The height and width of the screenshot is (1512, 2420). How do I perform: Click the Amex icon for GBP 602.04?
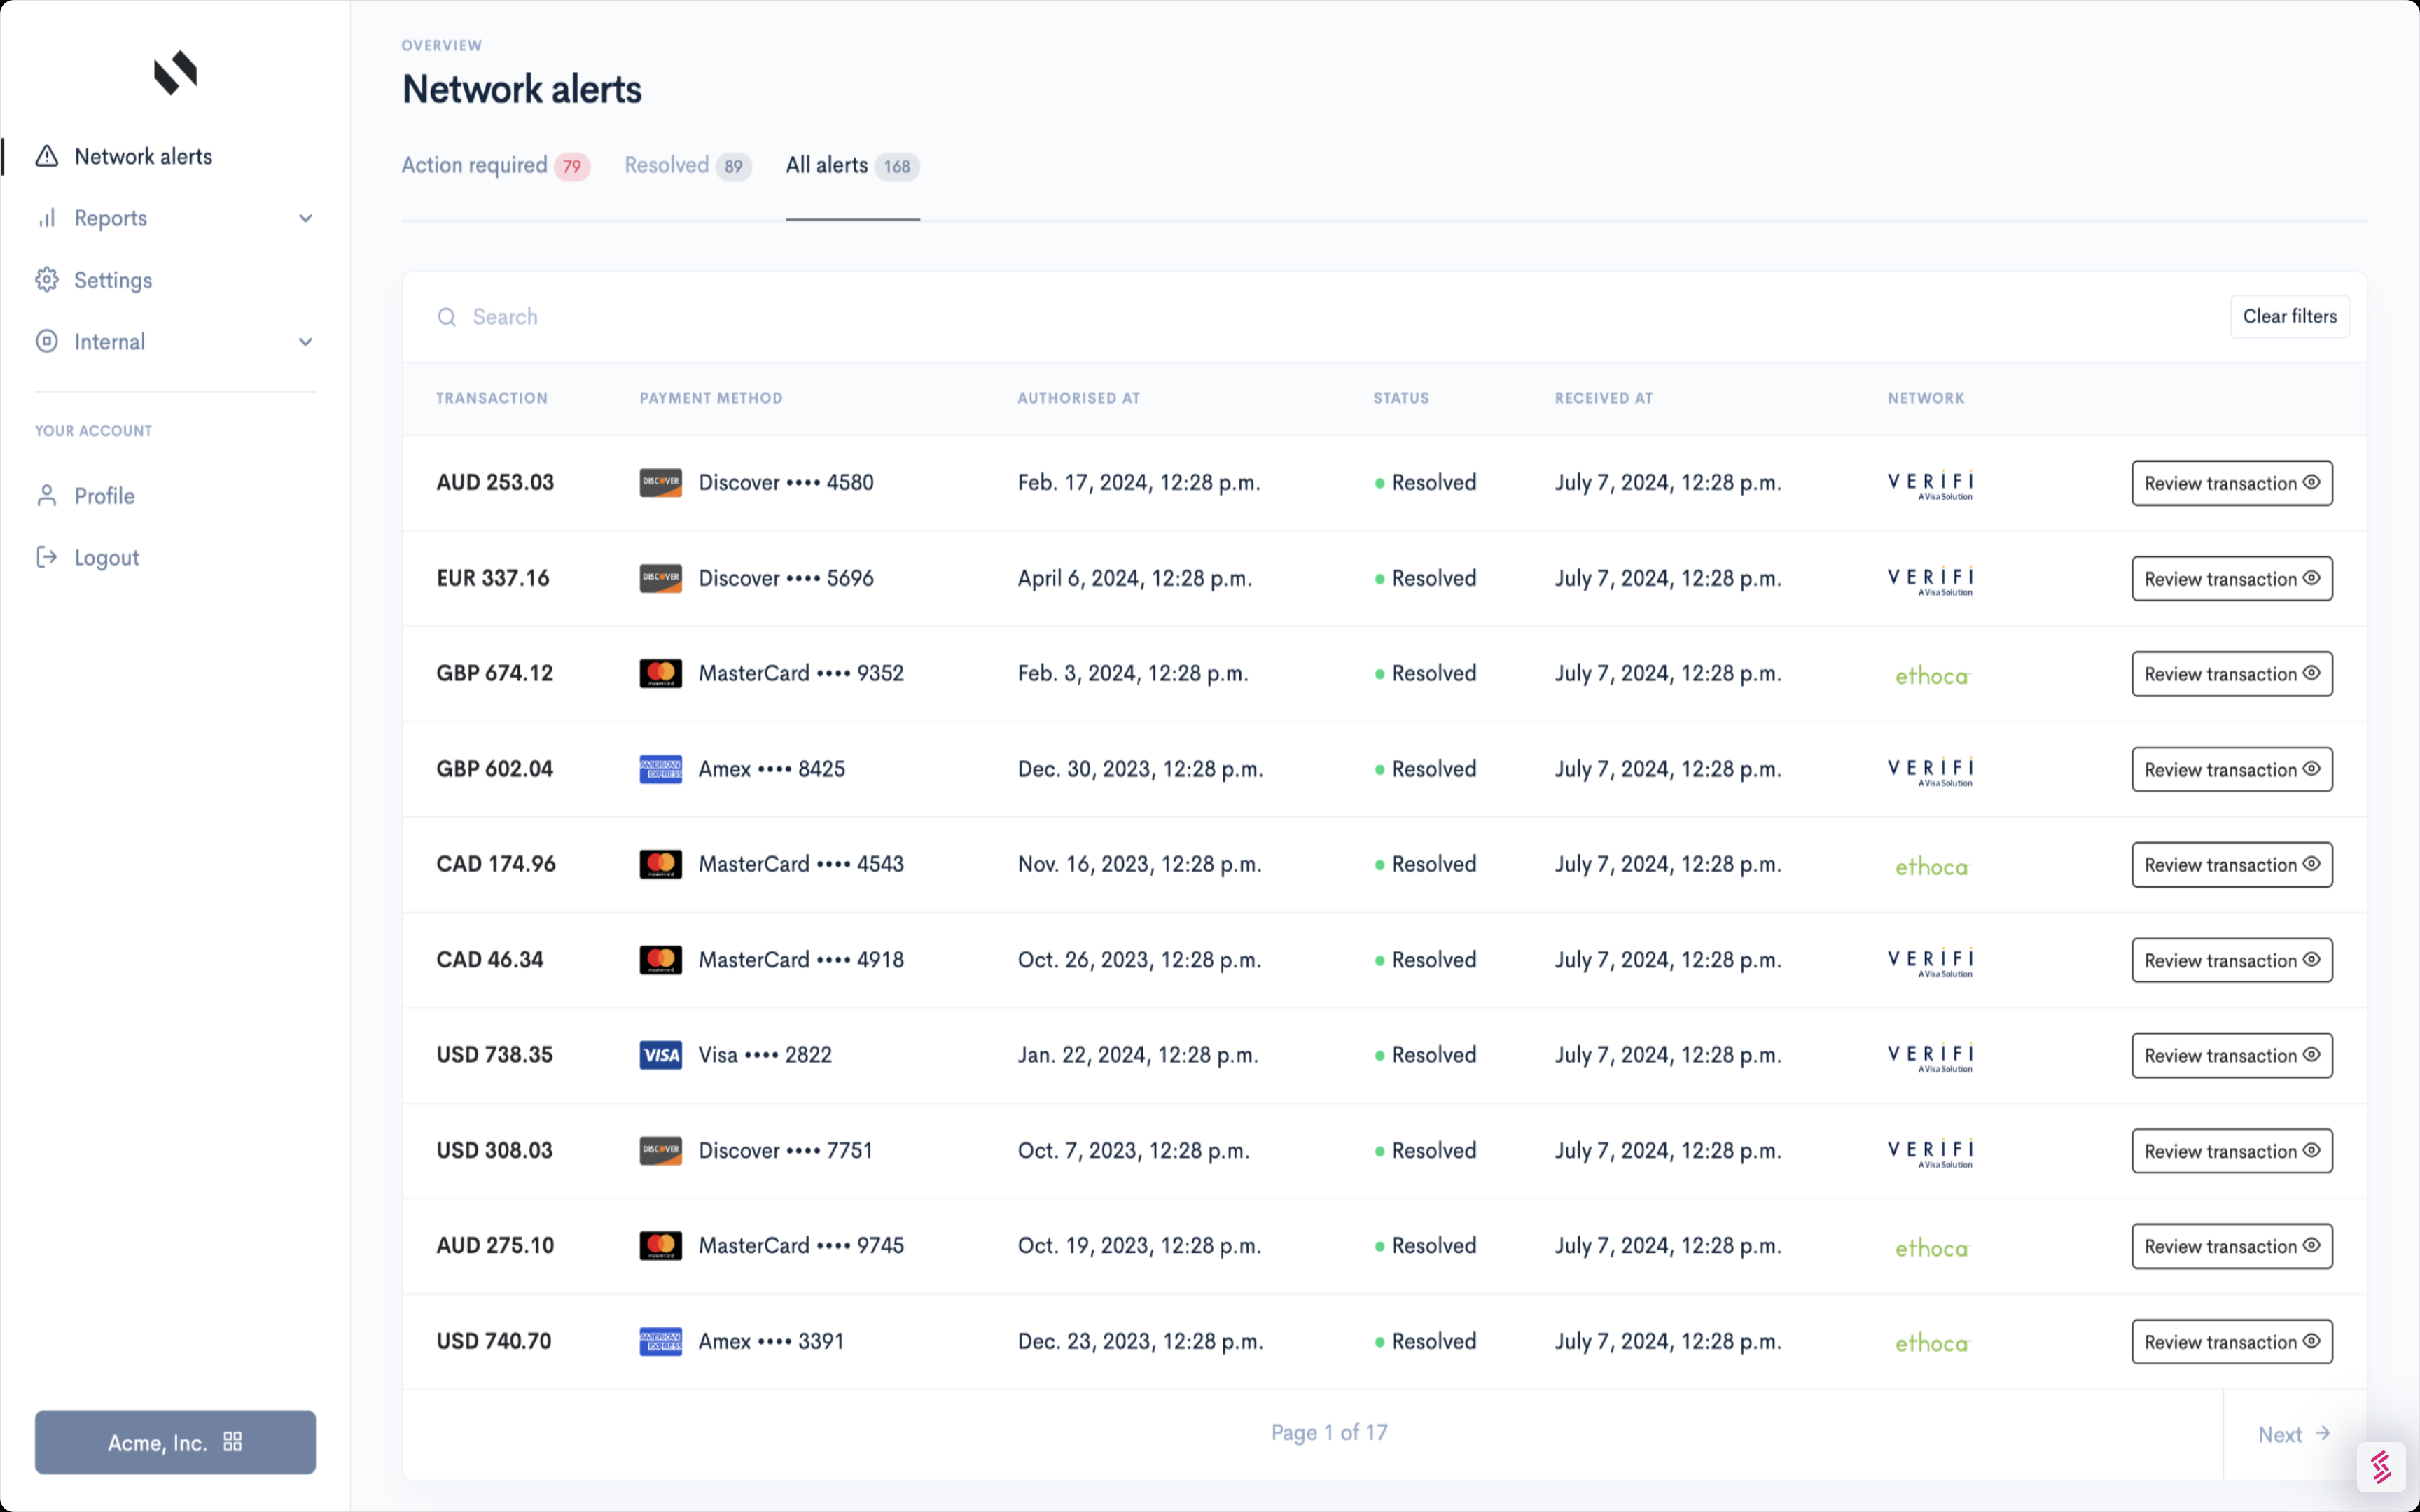tap(660, 768)
